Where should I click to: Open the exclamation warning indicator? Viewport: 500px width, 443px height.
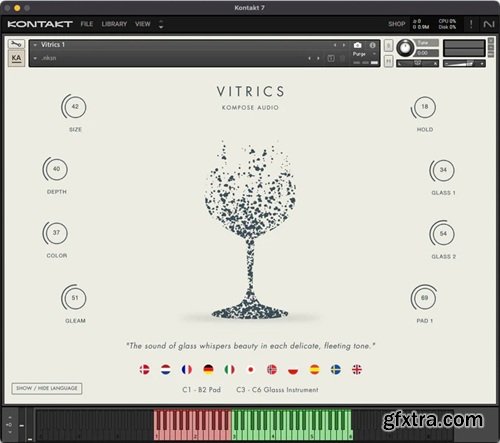click(471, 24)
